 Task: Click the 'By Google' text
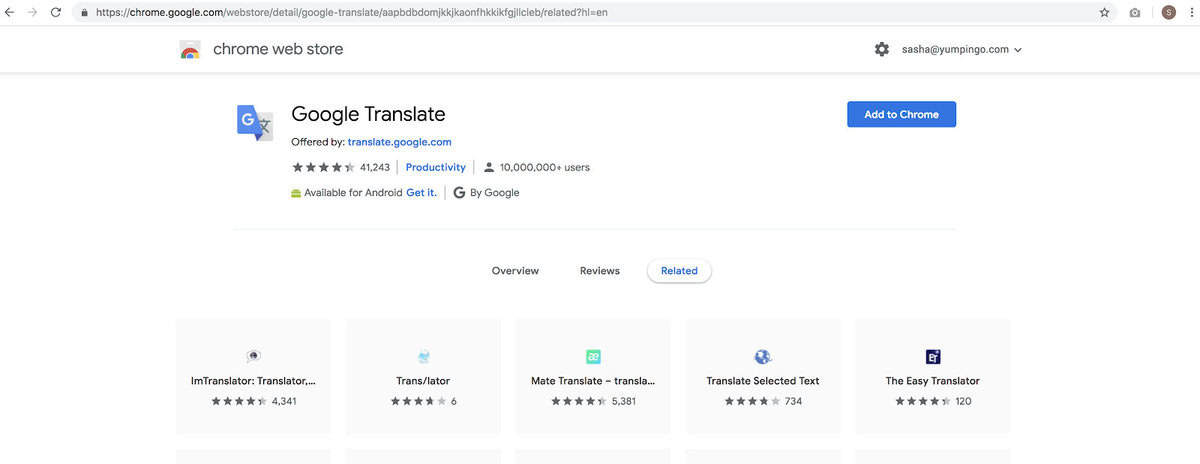coord(495,193)
